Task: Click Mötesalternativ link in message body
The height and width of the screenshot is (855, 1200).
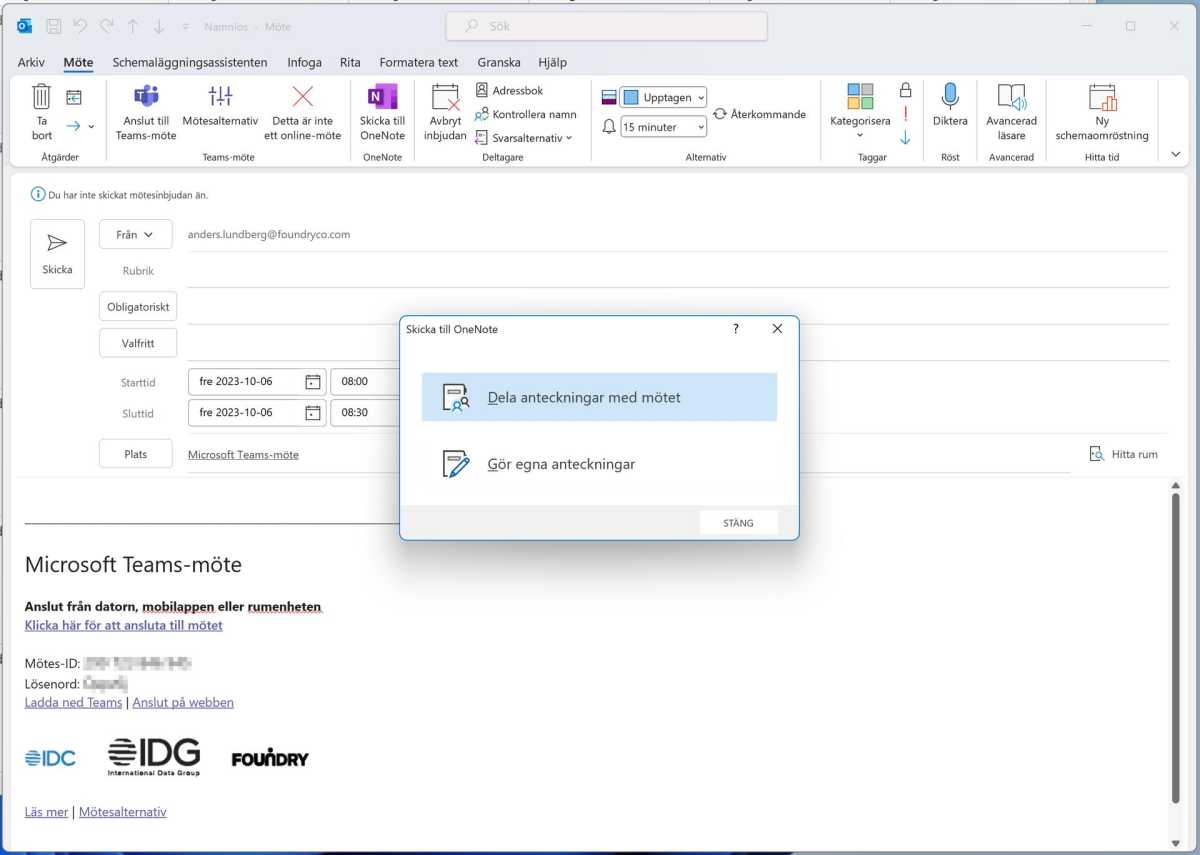Action: (x=123, y=812)
